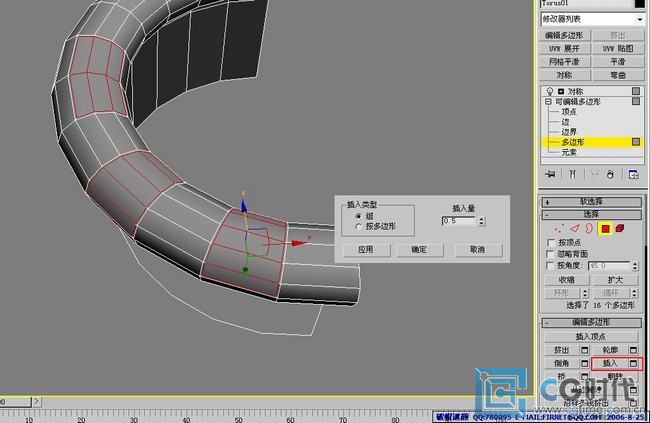Screen dimensions: 650x423
Task: Click the 倒角 button
Action: pyautogui.click(x=562, y=363)
